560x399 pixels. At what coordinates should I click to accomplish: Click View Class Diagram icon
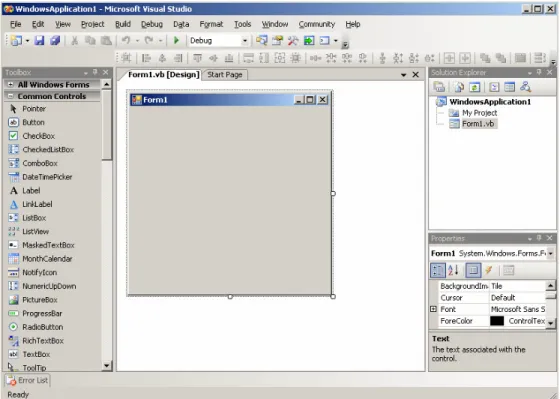(525, 87)
